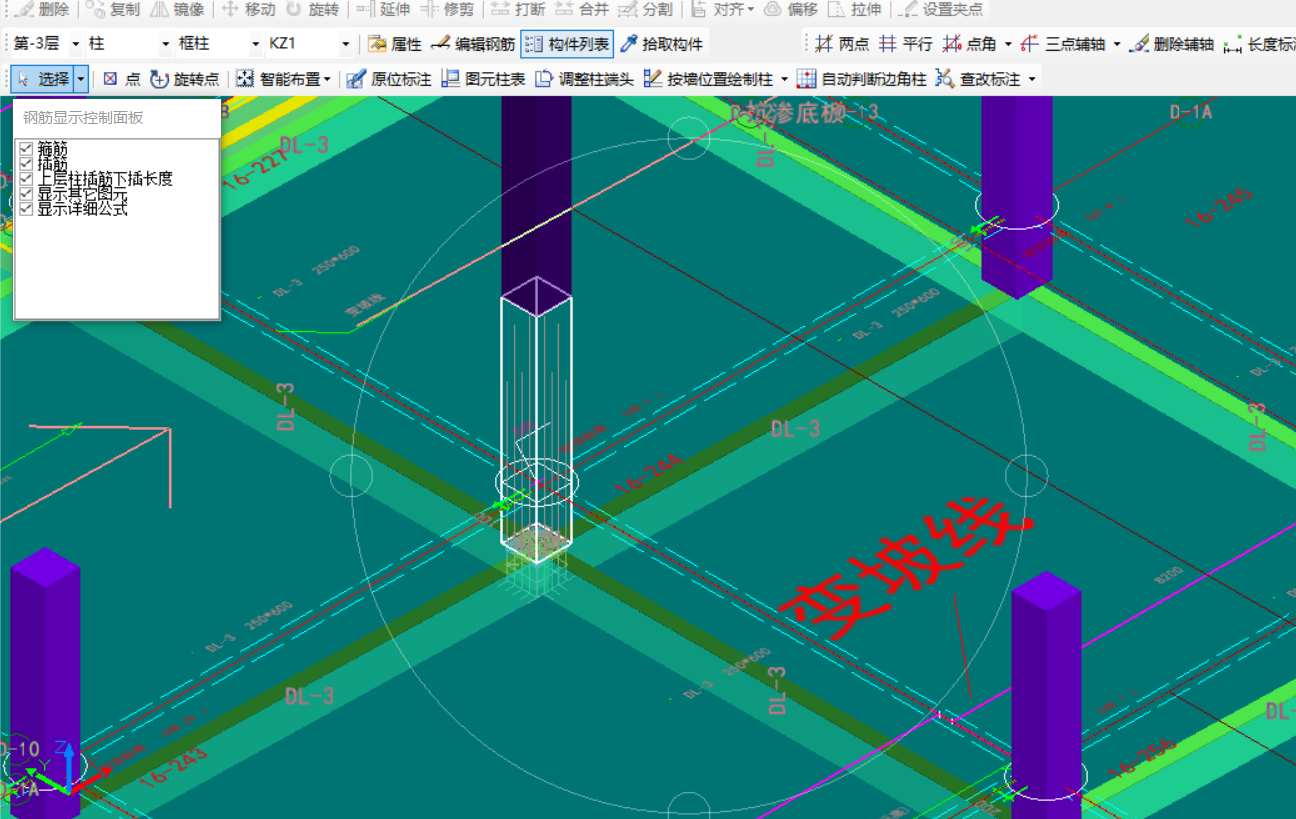Click 拾取构件 (pick component) eyedropper
Screen dimensions: 1296x819
click(662, 44)
